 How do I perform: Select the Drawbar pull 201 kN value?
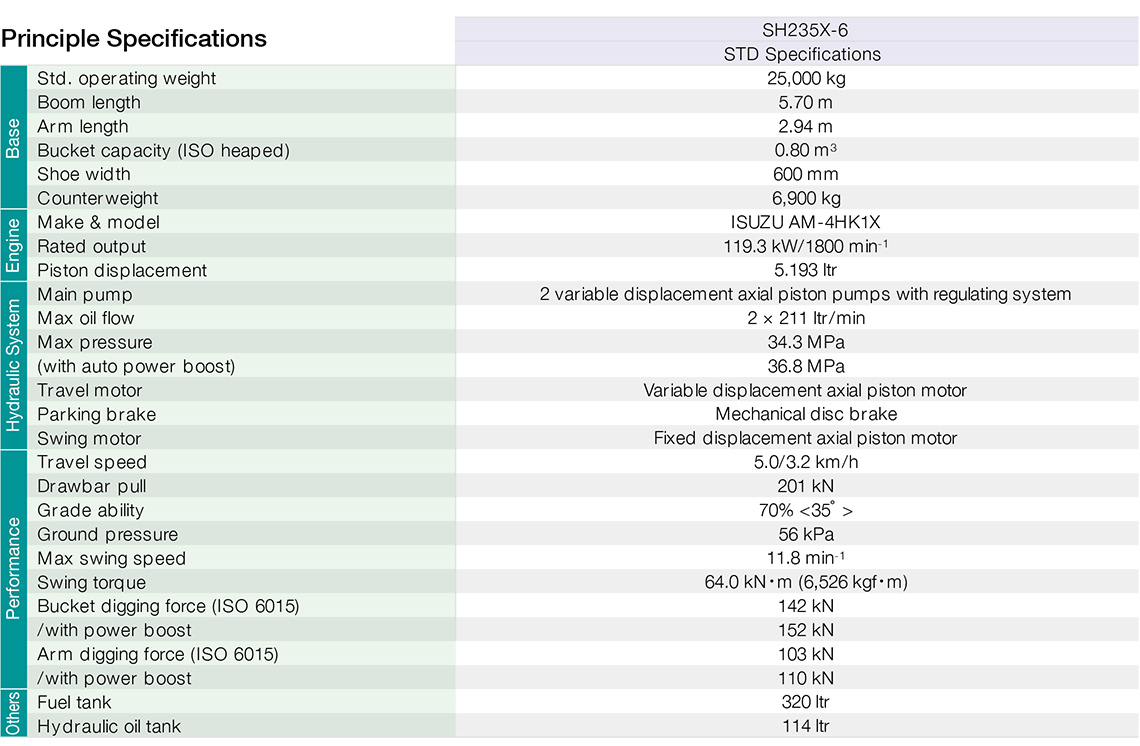(805, 486)
